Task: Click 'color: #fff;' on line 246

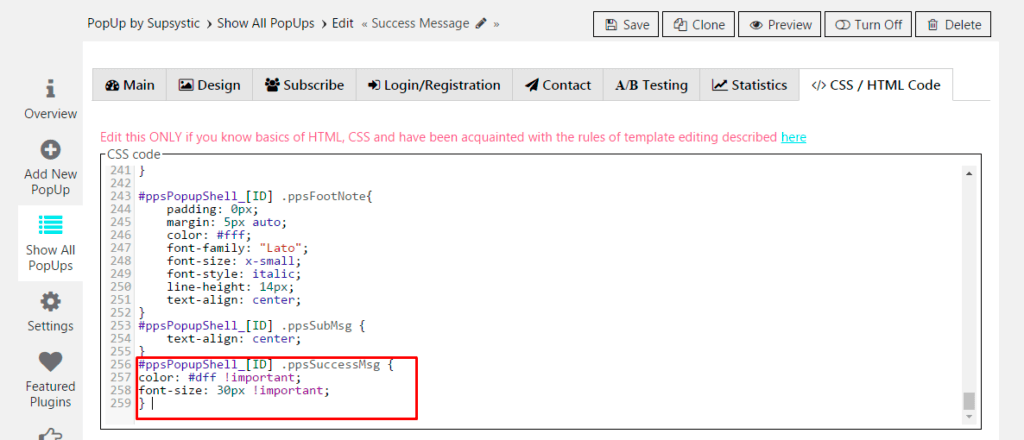Action: 209,235
